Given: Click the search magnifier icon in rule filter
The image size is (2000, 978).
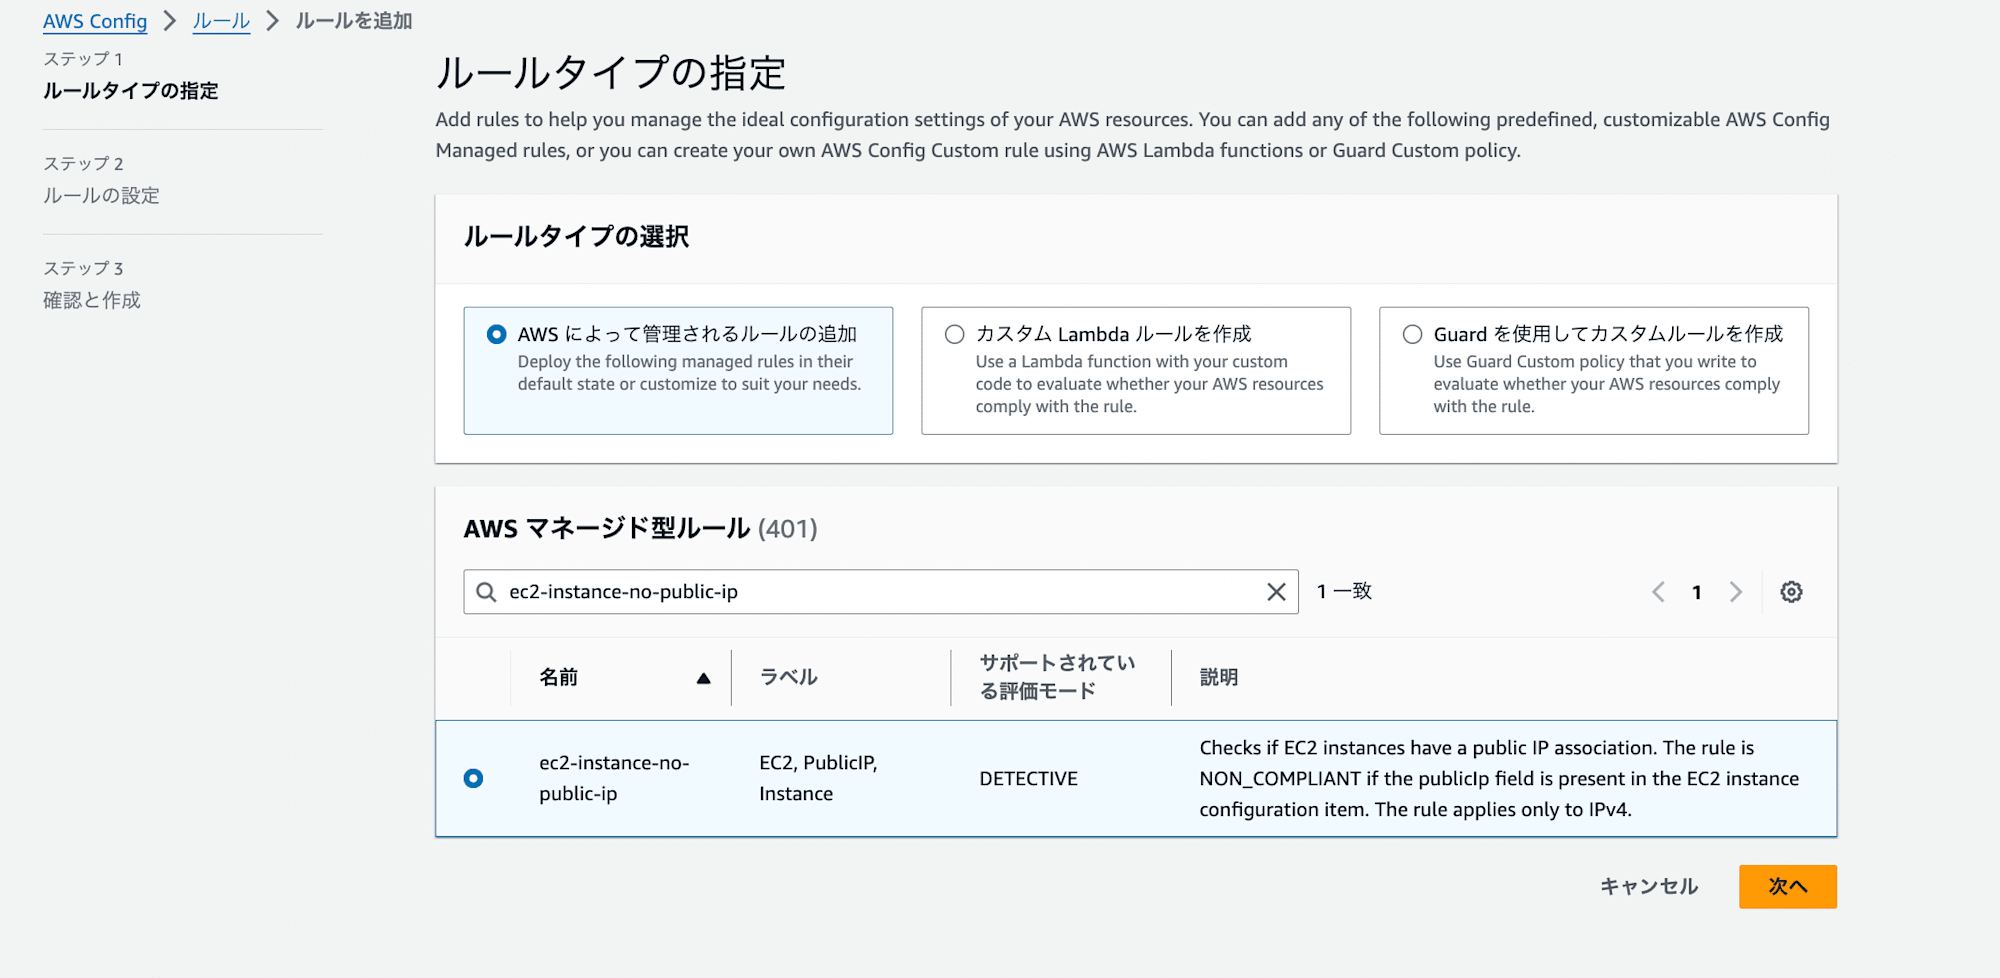Looking at the screenshot, I should [486, 592].
